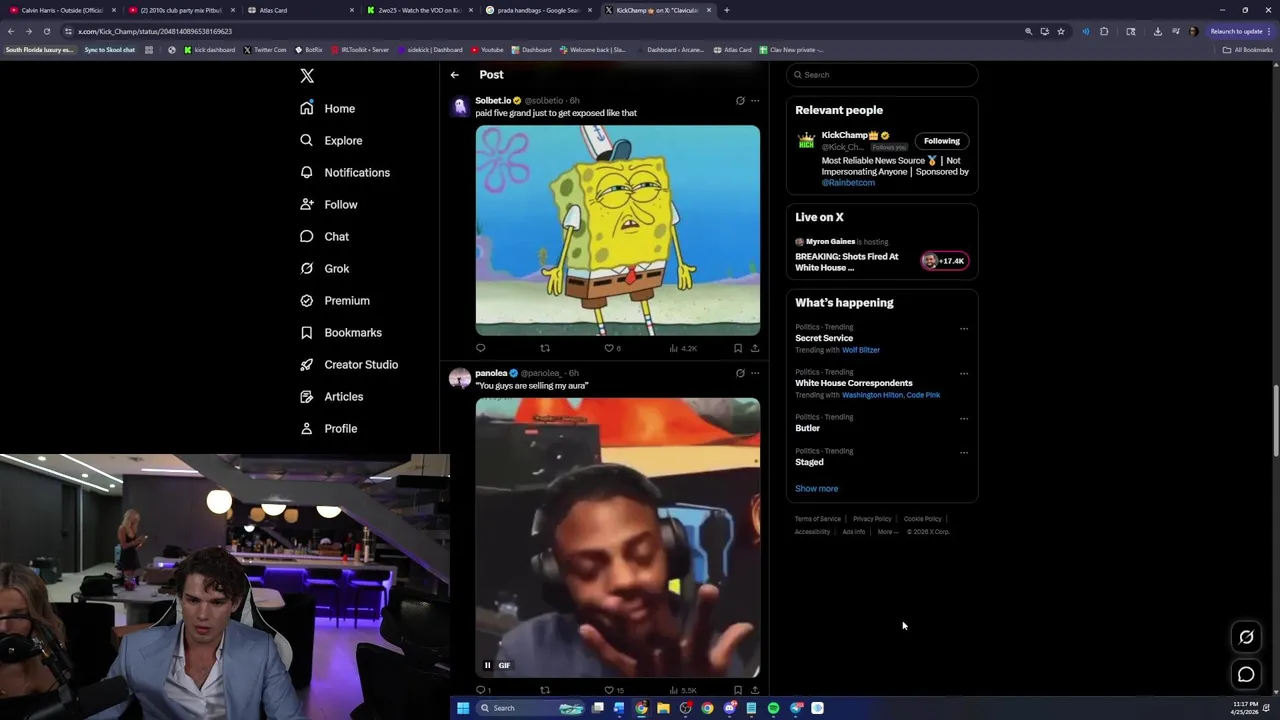Go to Home in X sidebar
1280x720 pixels.
[328, 108]
